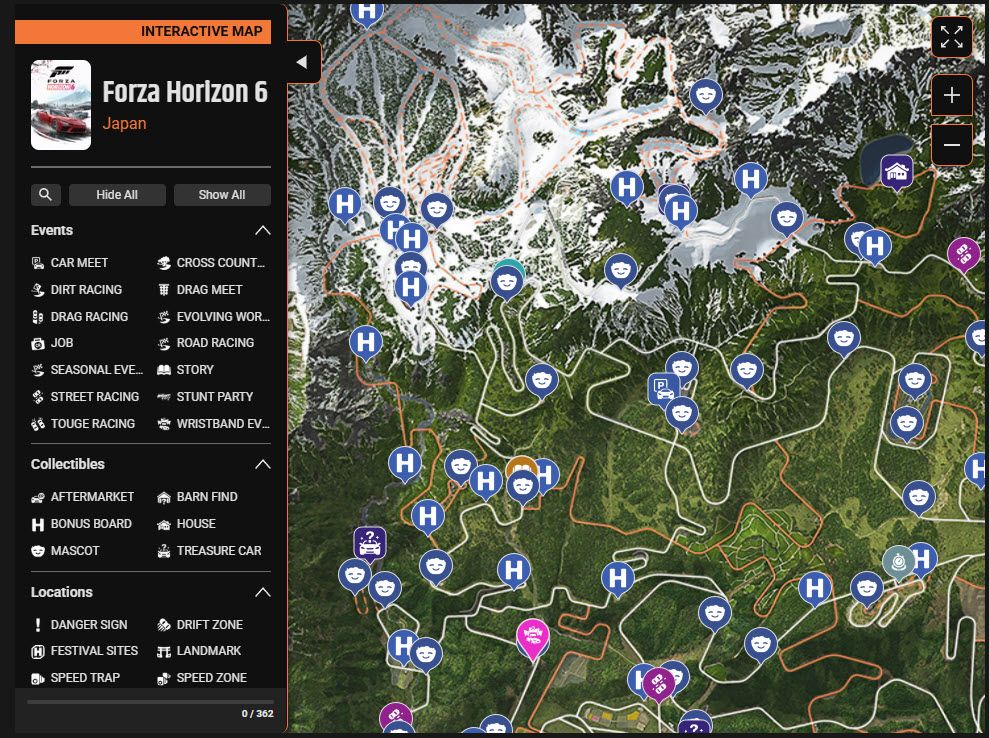Image resolution: width=989 pixels, height=738 pixels.
Task: Toggle Story markers
Action: [185, 370]
